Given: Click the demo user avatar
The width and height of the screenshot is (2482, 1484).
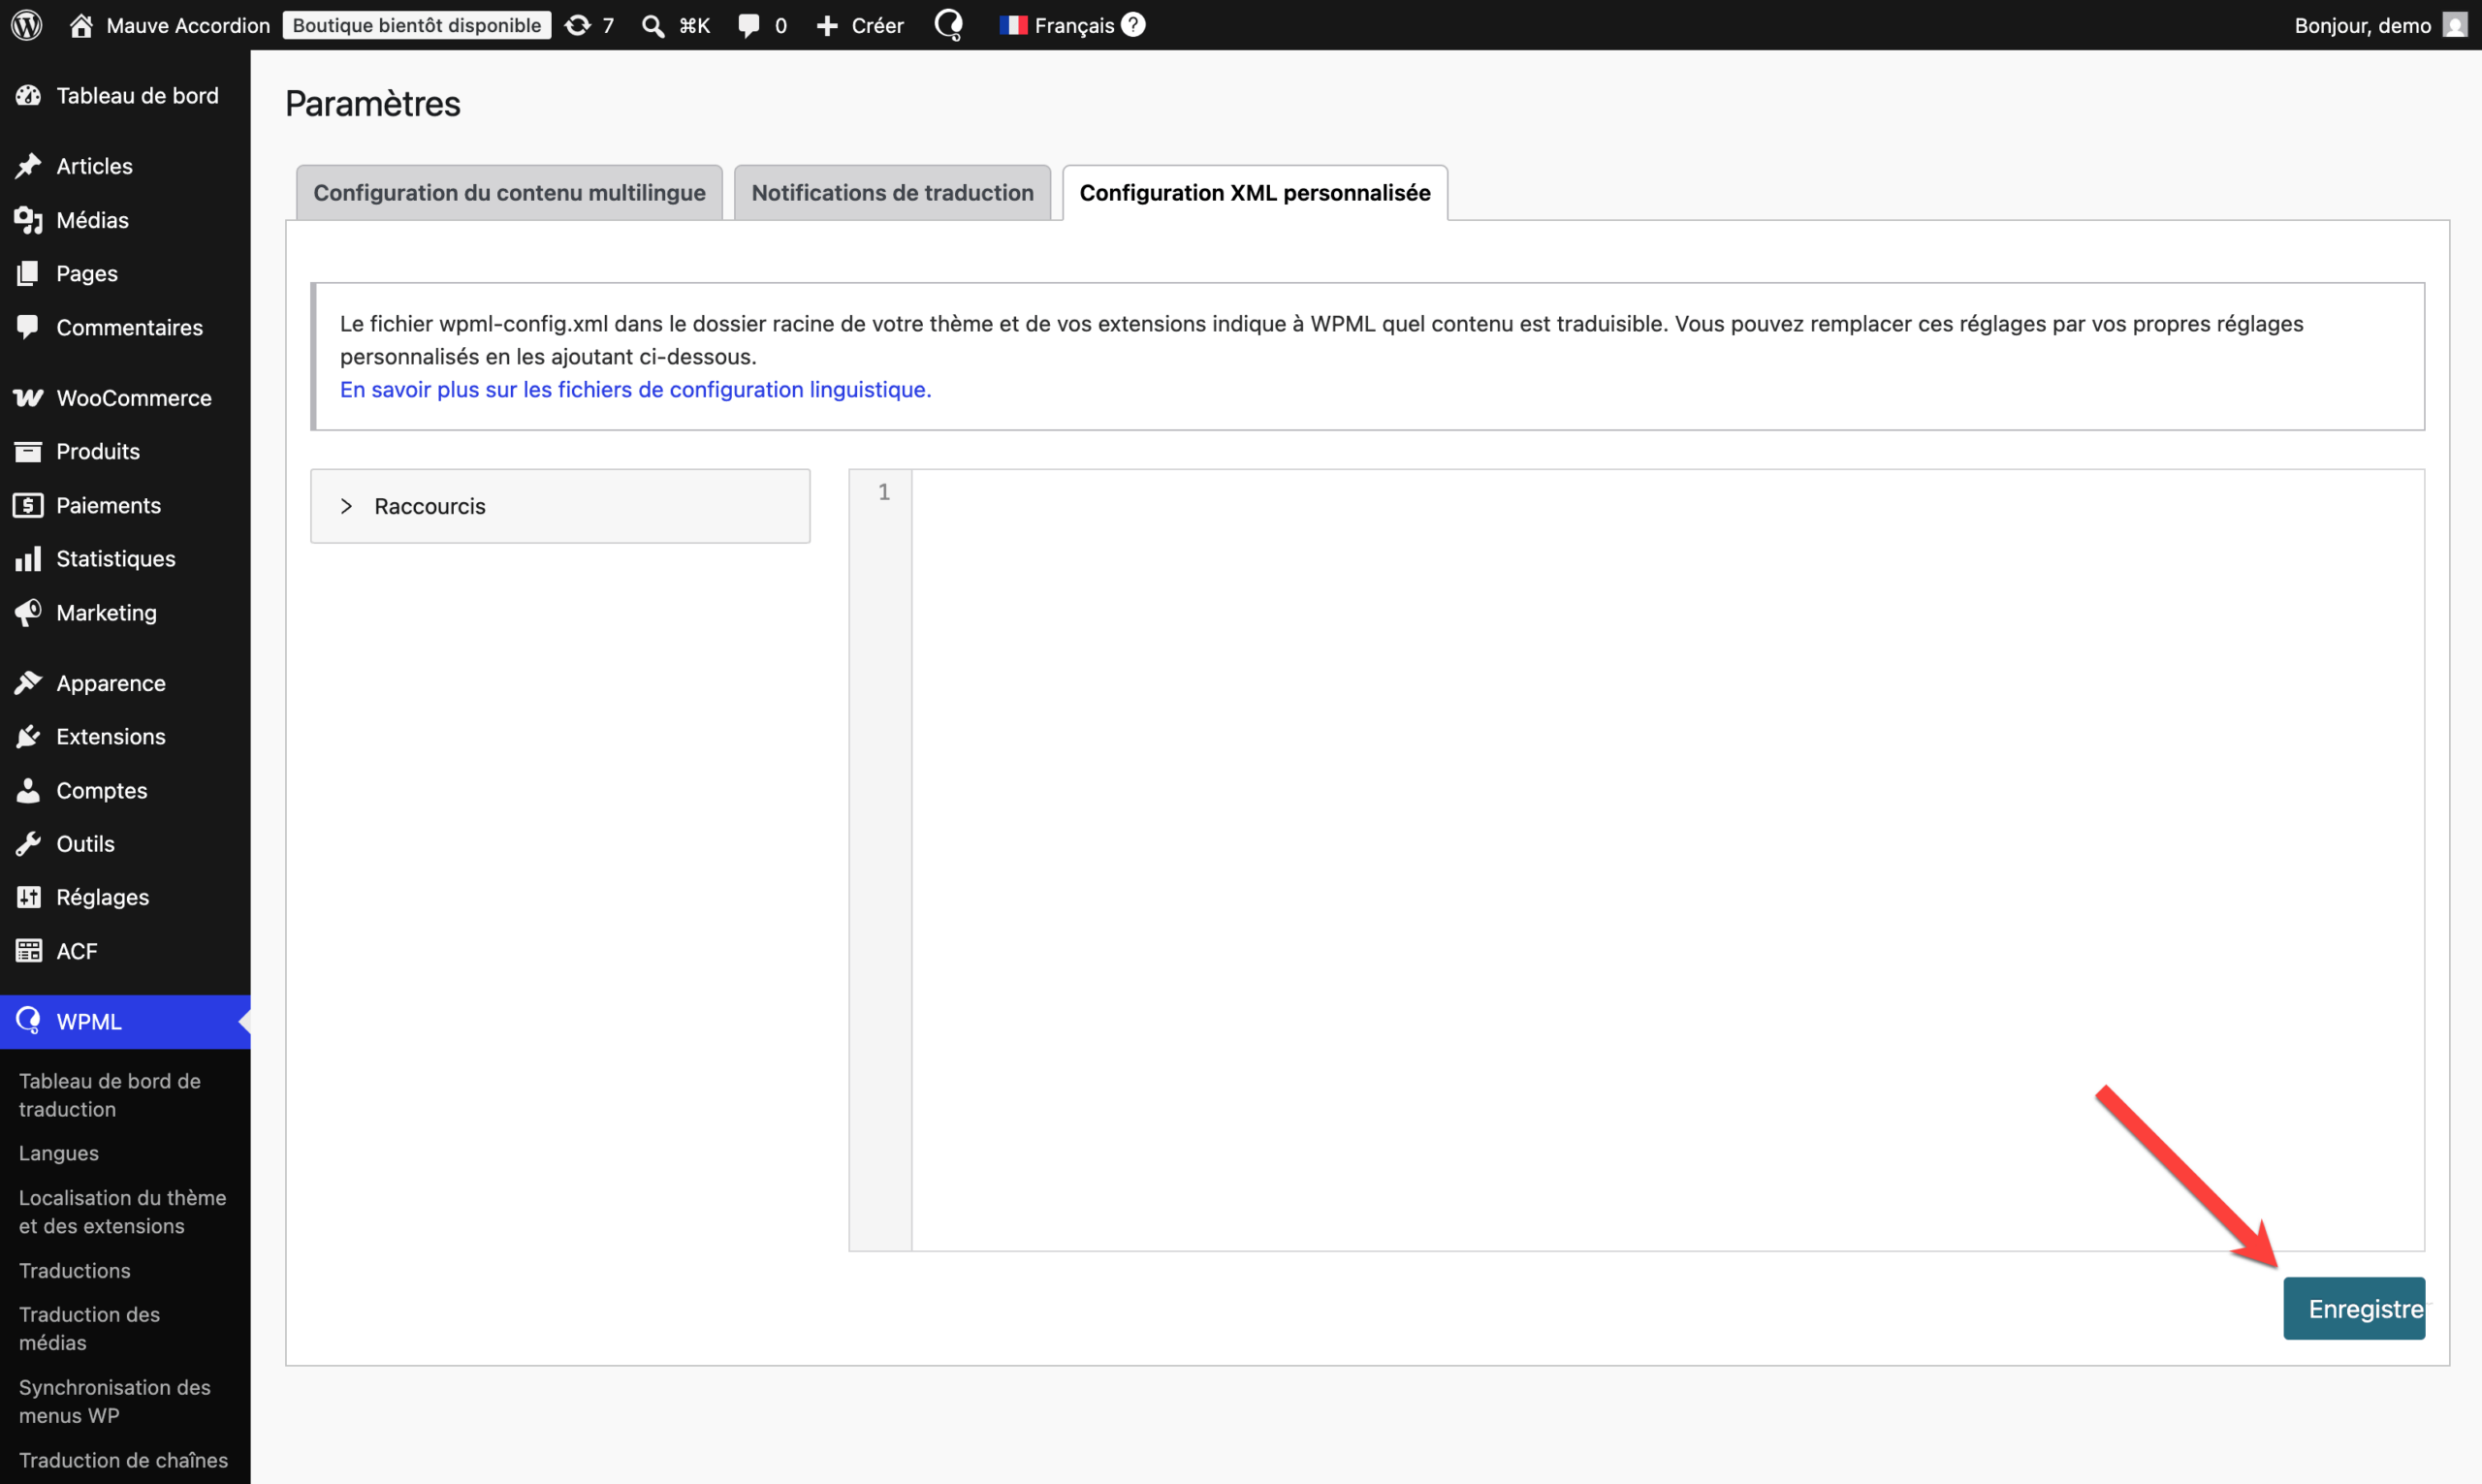Looking at the screenshot, I should [x=2455, y=25].
